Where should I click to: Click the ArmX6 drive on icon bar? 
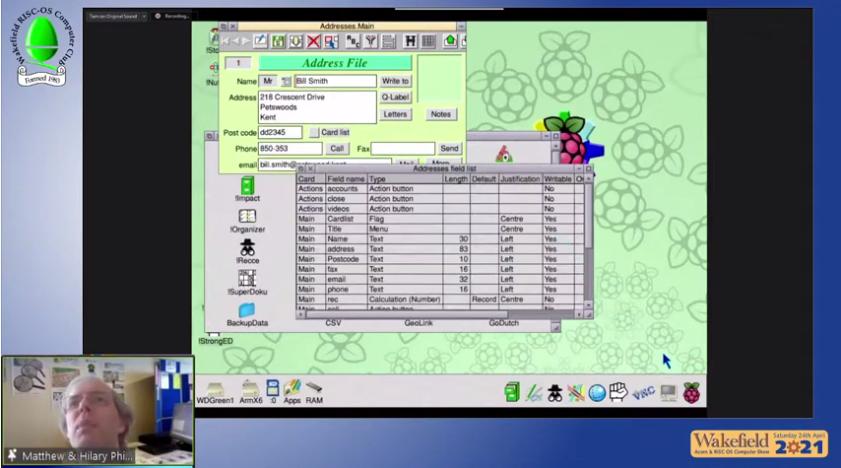click(250, 392)
